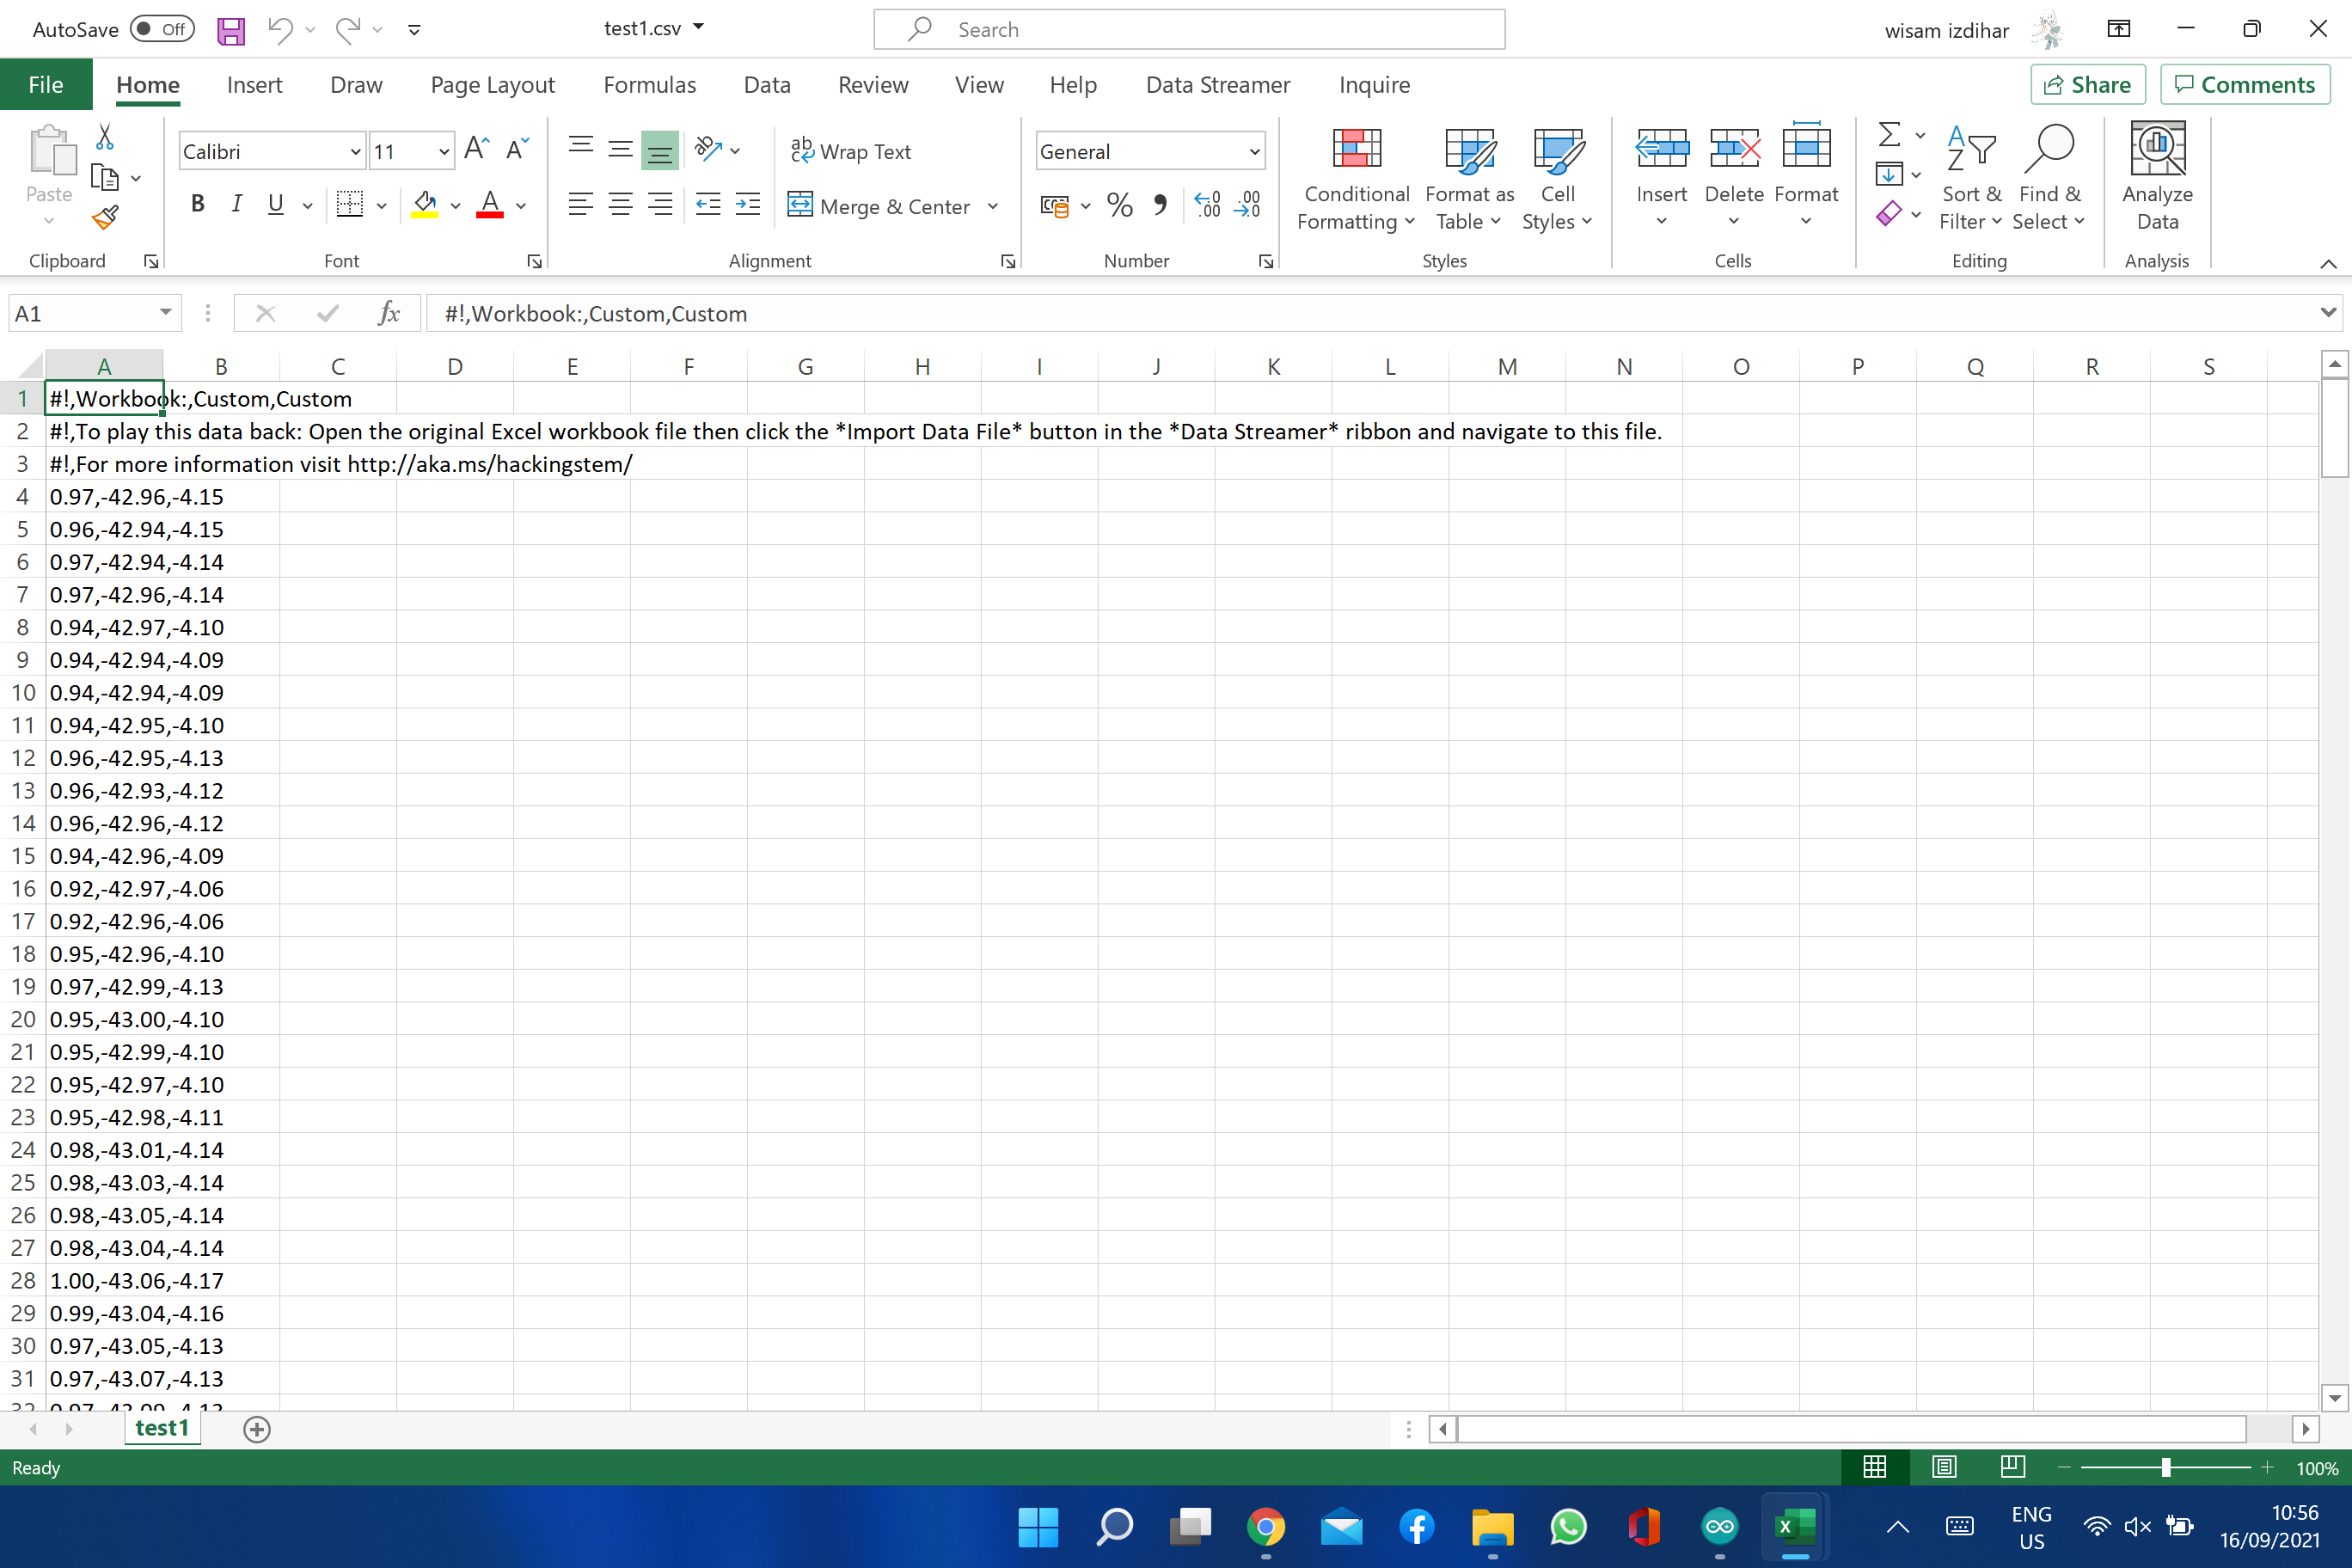Switch to the Data Streamer ribbon tab
The image size is (2352, 1568).
pos(1217,85)
